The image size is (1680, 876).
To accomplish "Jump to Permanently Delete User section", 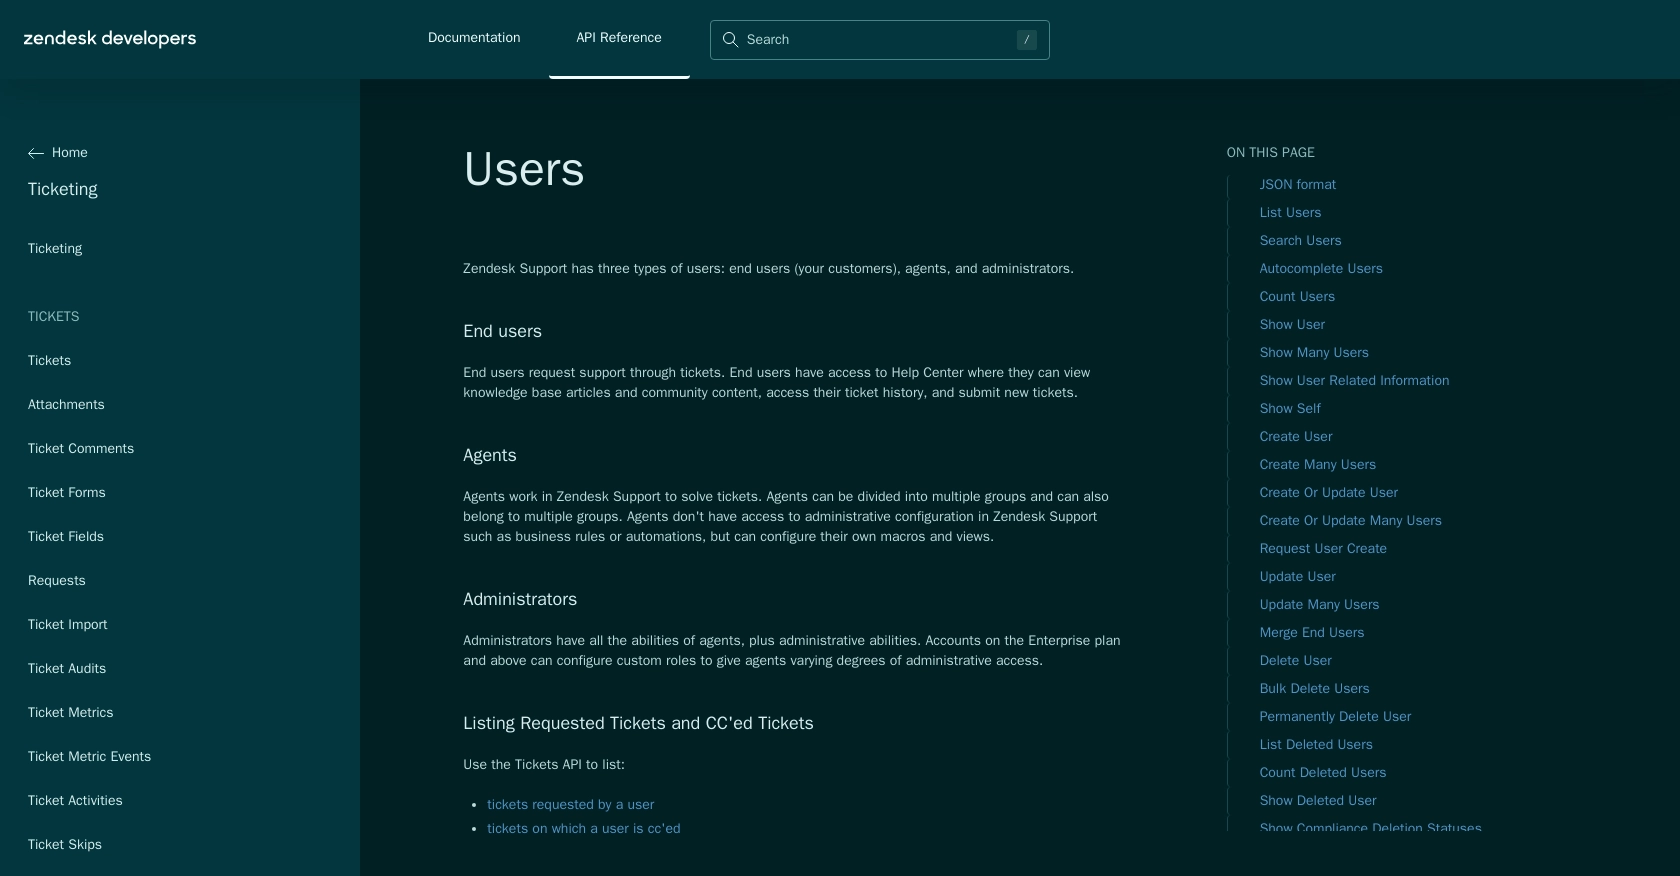I will point(1336,717).
